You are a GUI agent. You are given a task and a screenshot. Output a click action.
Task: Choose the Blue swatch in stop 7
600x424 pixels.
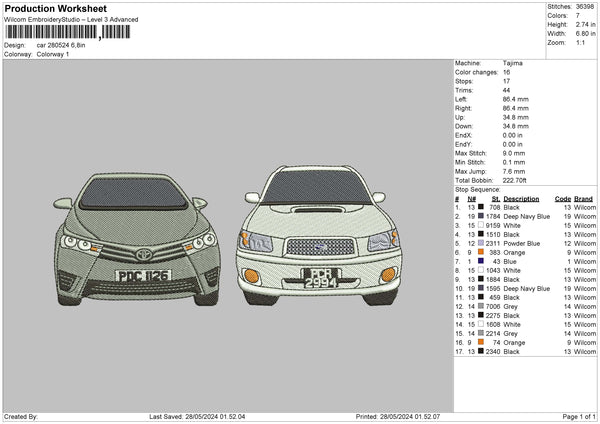pos(481,261)
